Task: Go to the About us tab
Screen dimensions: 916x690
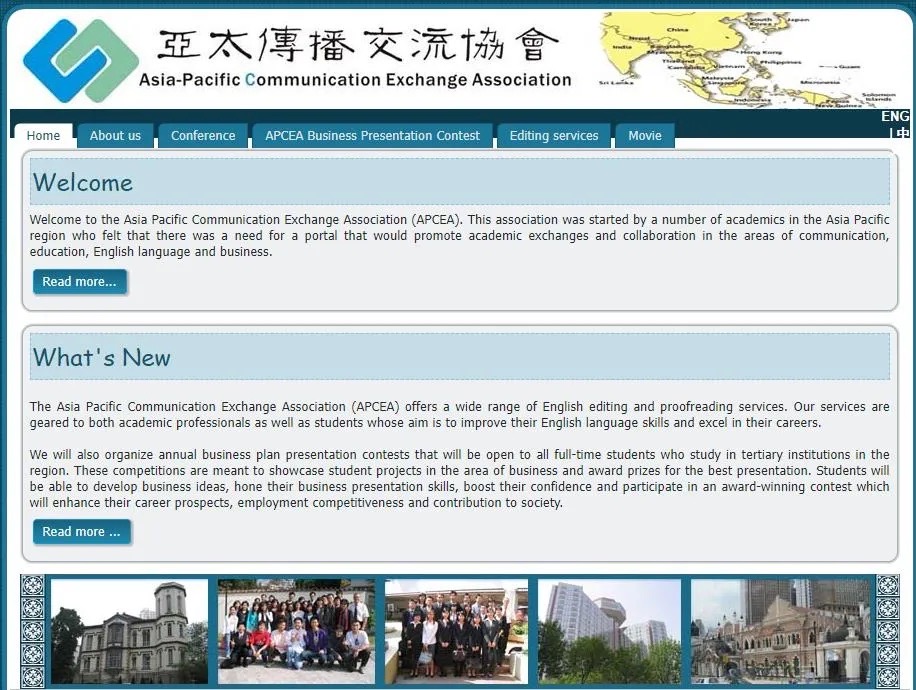Action: (115, 136)
